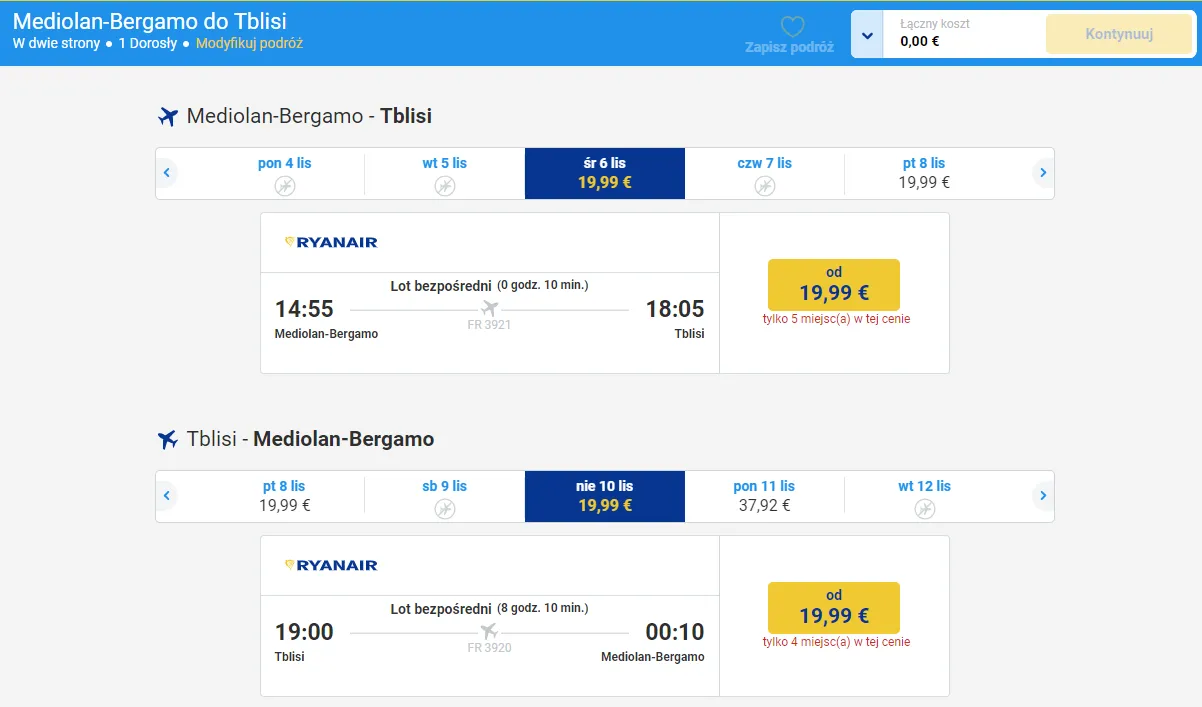Show later outbound dates with right arrow
Viewport: 1202px width, 707px height.
(1042, 173)
